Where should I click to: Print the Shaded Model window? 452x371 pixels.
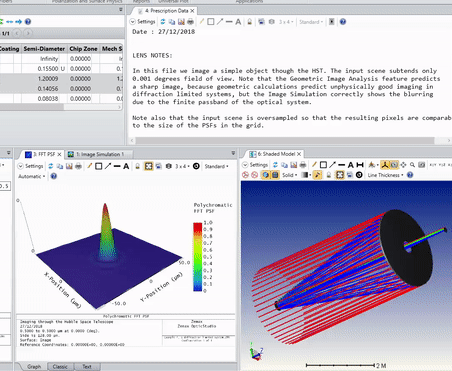(303, 165)
